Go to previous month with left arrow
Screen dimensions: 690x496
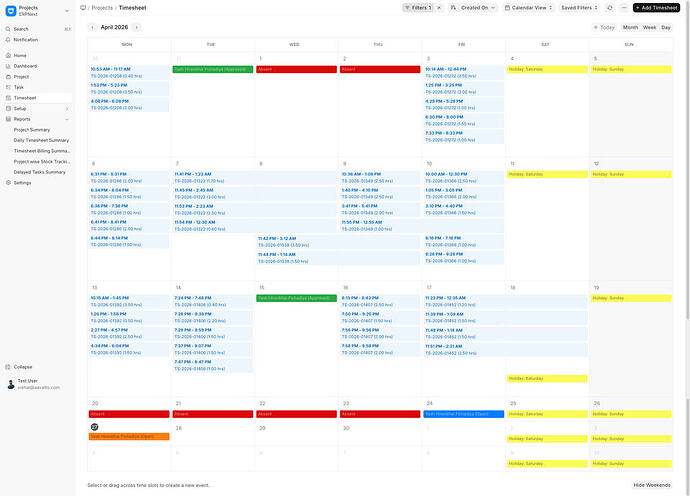coord(92,27)
